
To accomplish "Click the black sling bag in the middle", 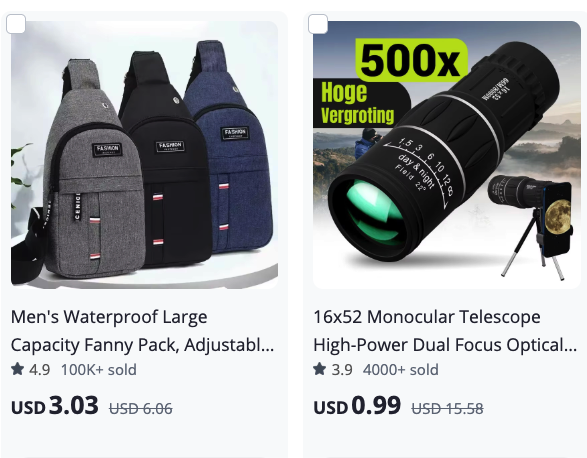I will coord(167,159).
